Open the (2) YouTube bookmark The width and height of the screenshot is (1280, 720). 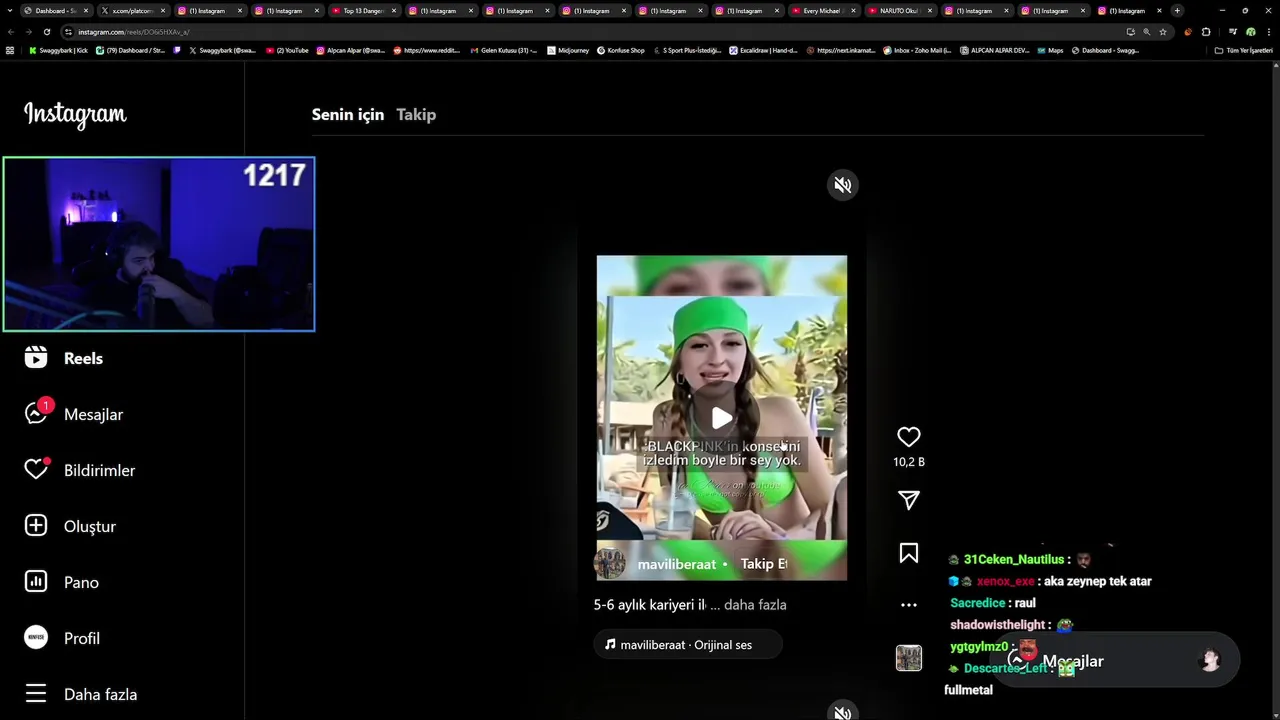[x=287, y=50]
